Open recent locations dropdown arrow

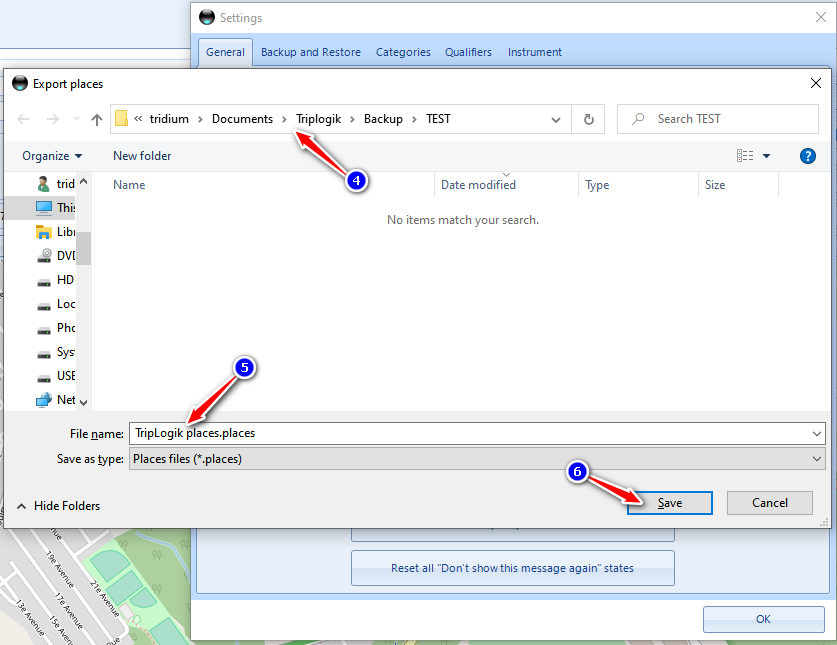pyautogui.click(x=76, y=119)
